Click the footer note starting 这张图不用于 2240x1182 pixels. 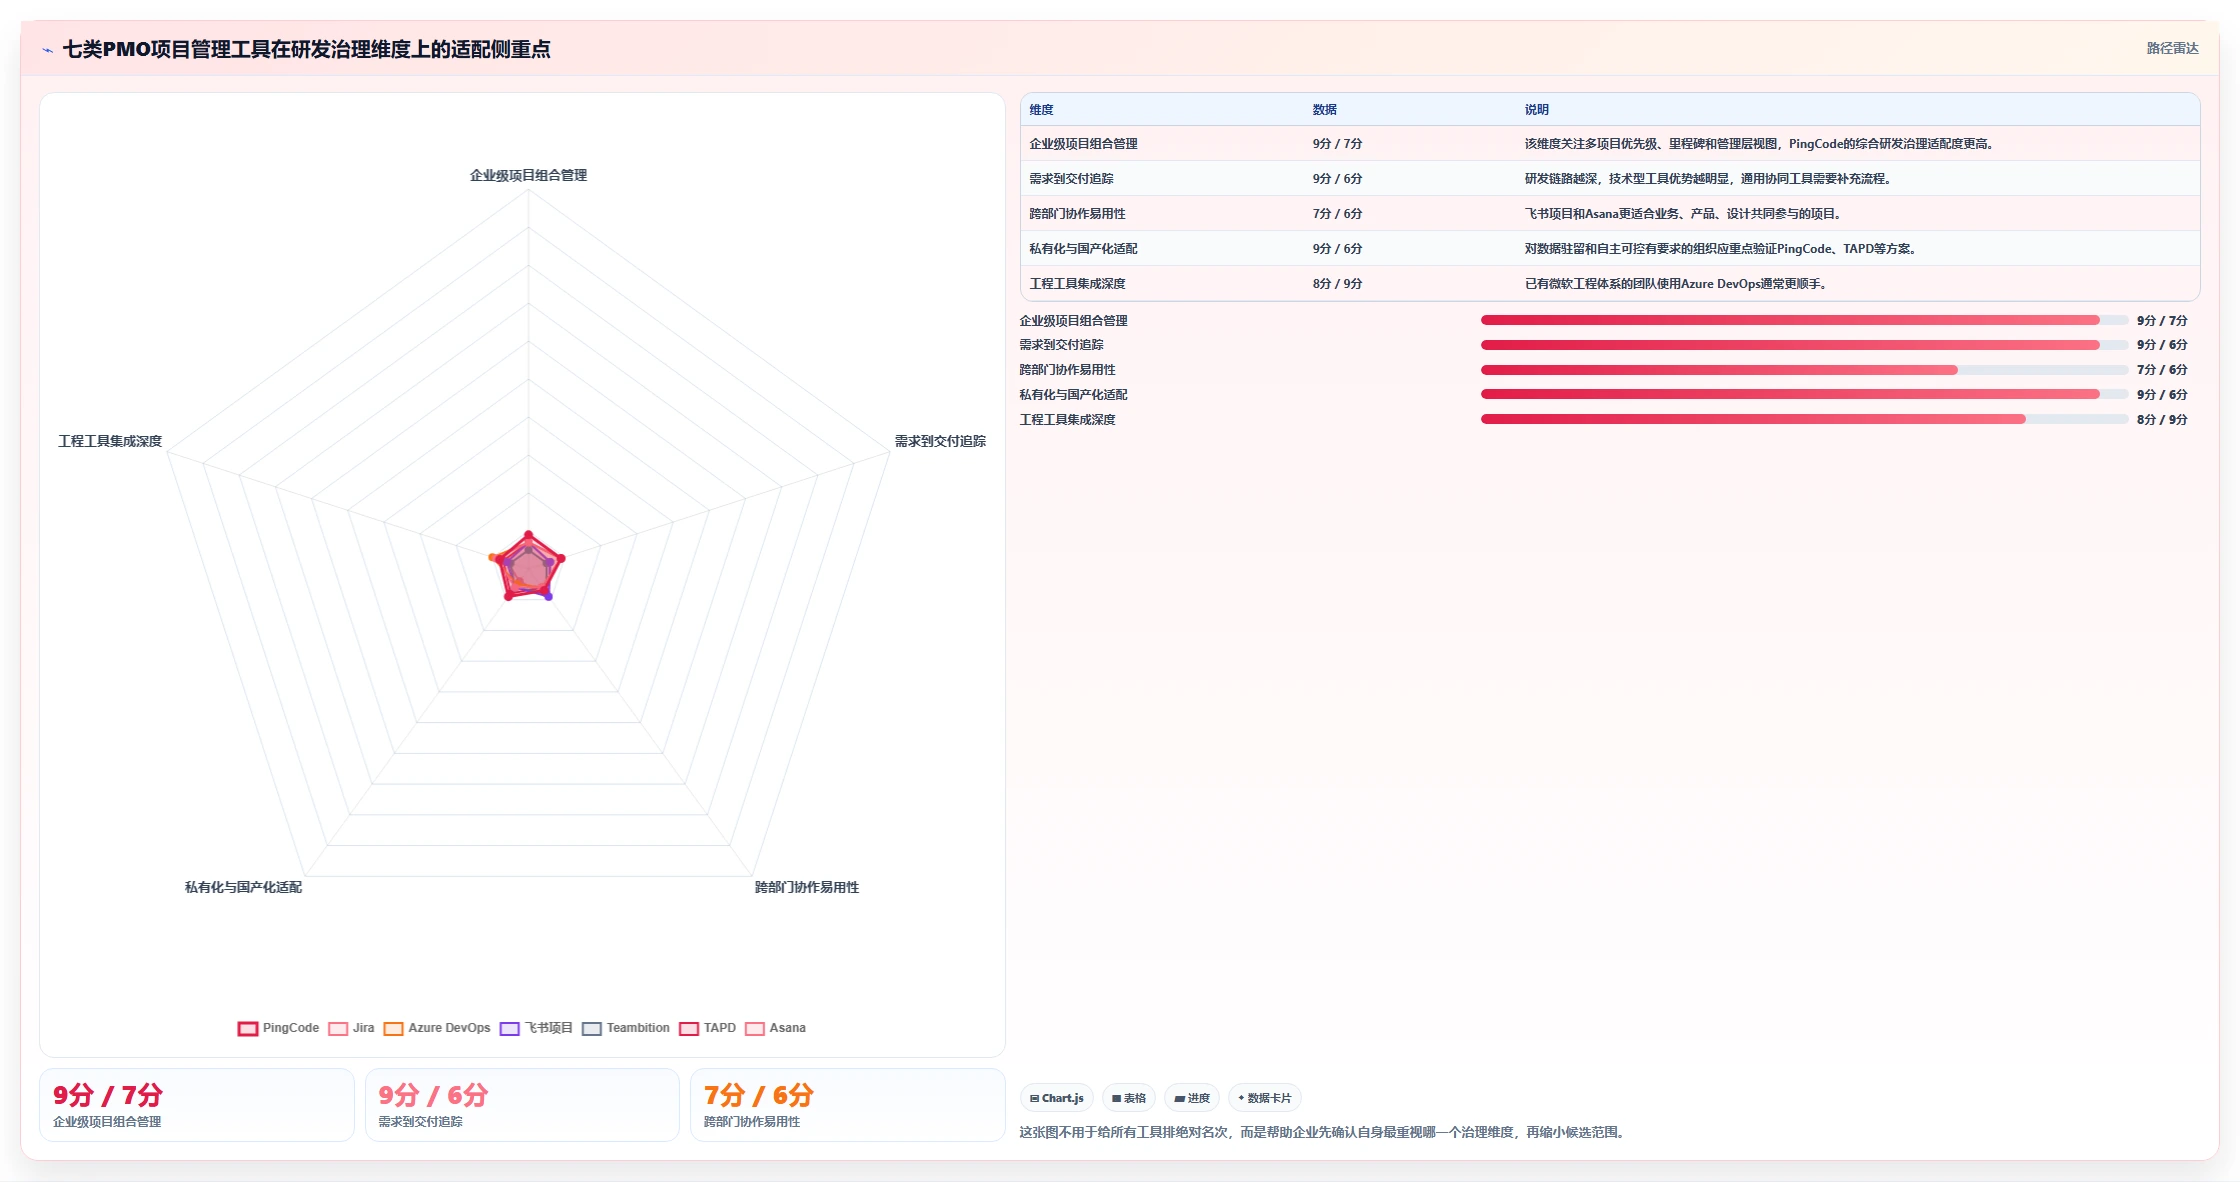coord(1324,1133)
